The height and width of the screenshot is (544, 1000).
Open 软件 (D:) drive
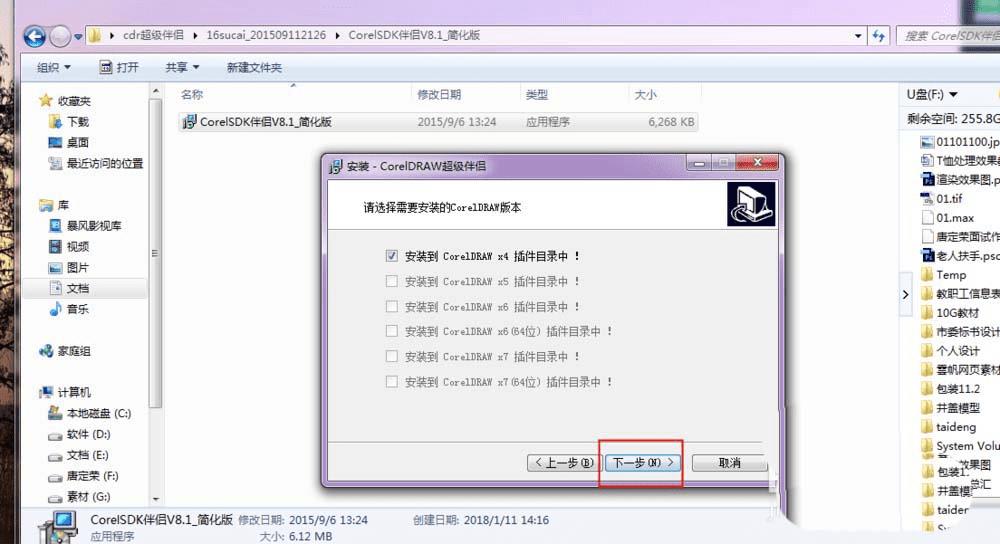80,434
